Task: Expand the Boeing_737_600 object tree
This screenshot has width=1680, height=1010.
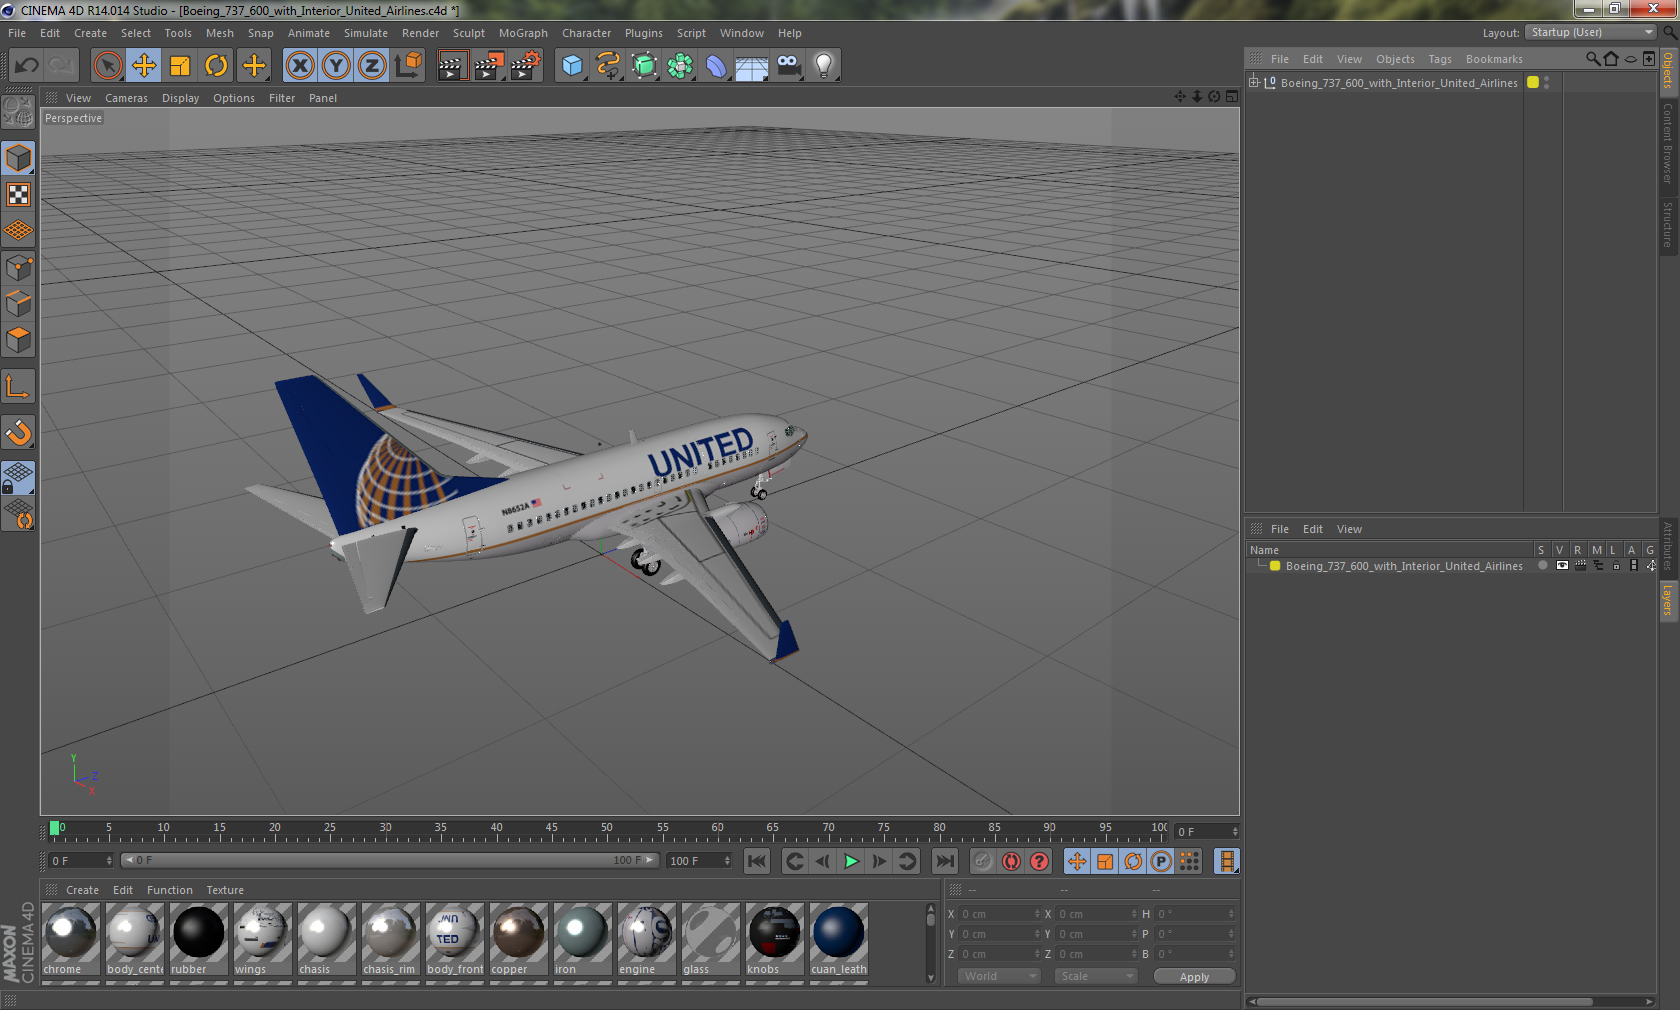Action: pyautogui.click(x=1254, y=83)
